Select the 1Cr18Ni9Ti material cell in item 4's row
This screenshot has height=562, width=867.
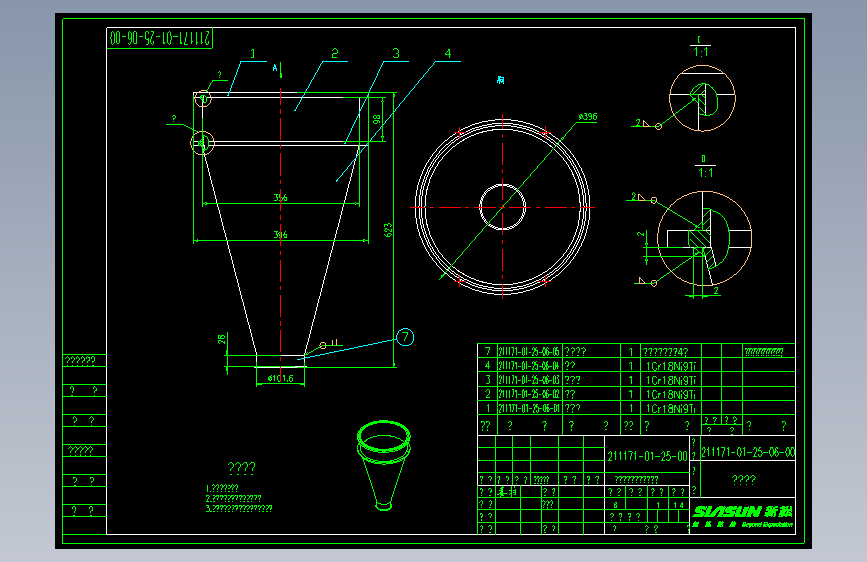(x=671, y=366)
